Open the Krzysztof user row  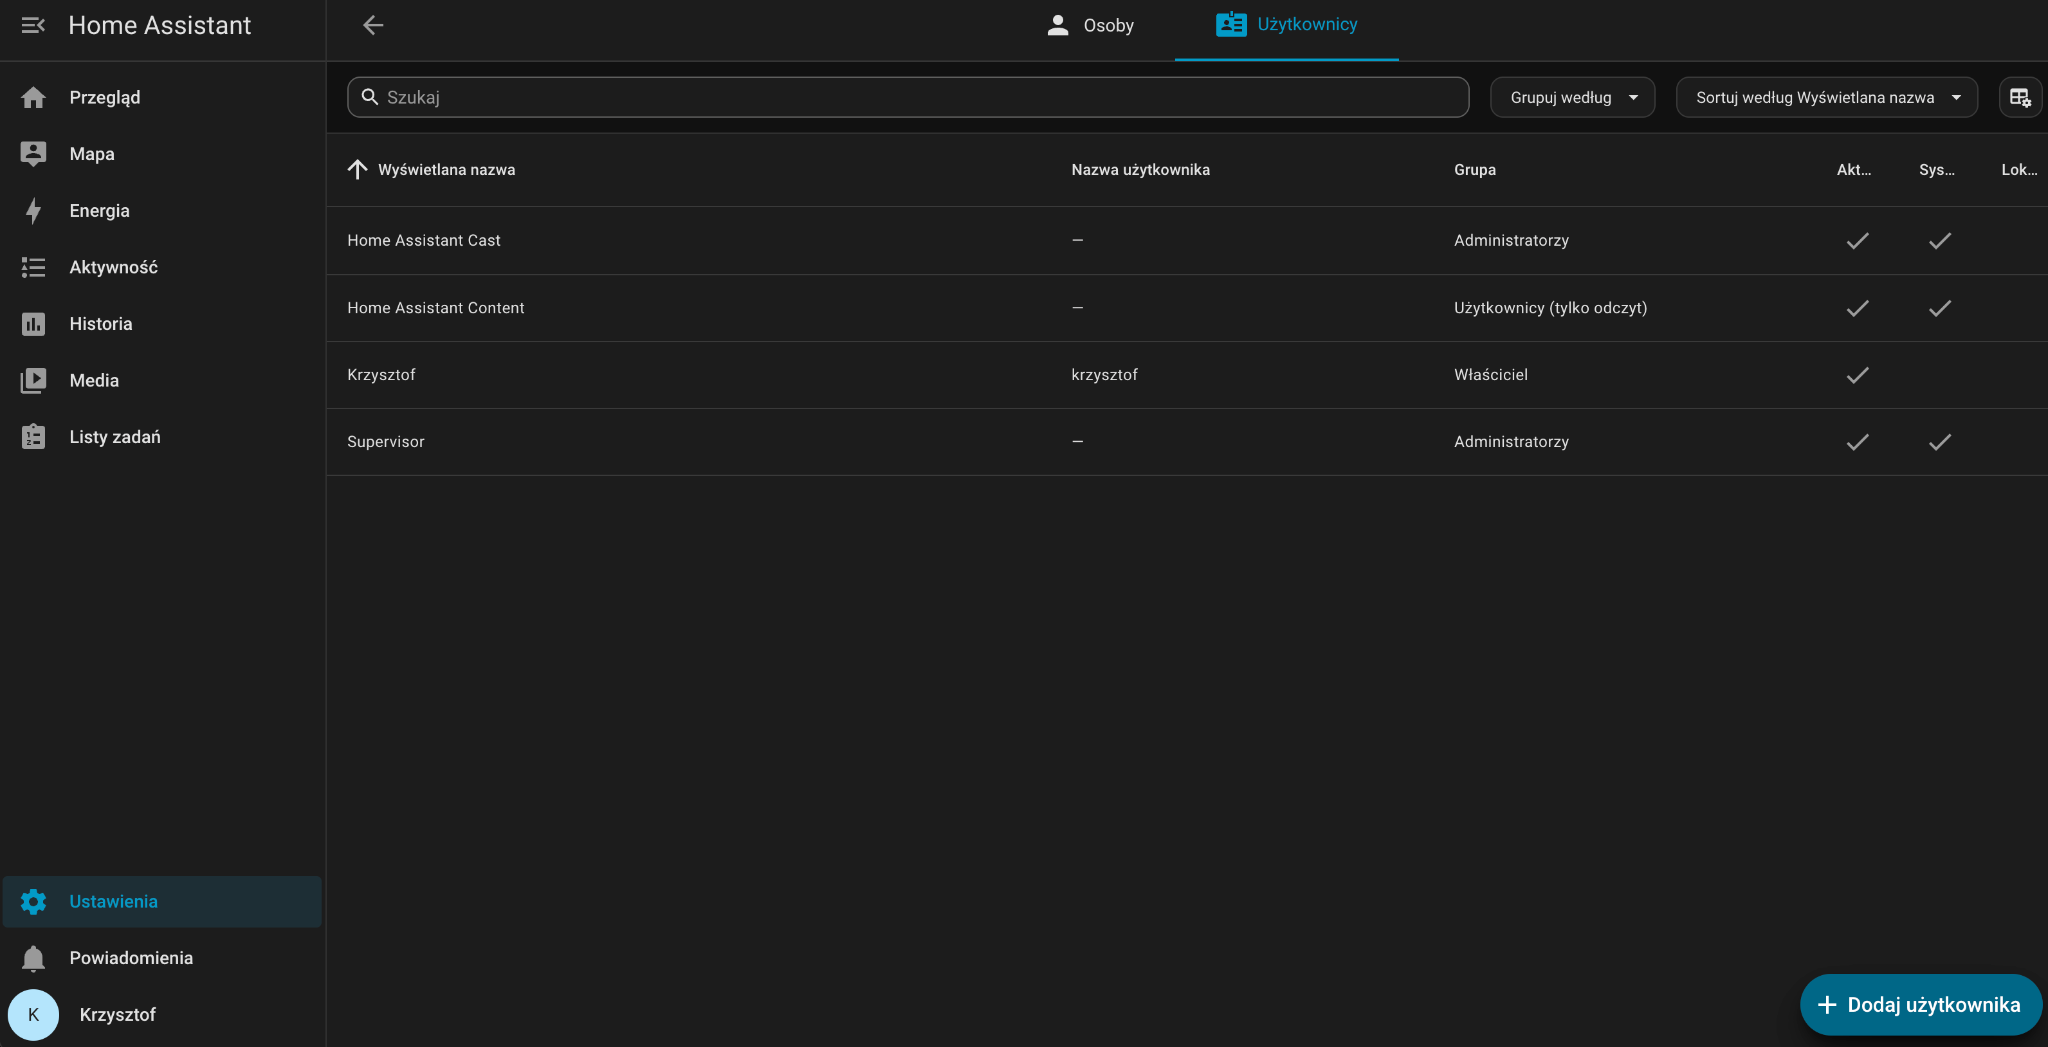coord(1187,375)
